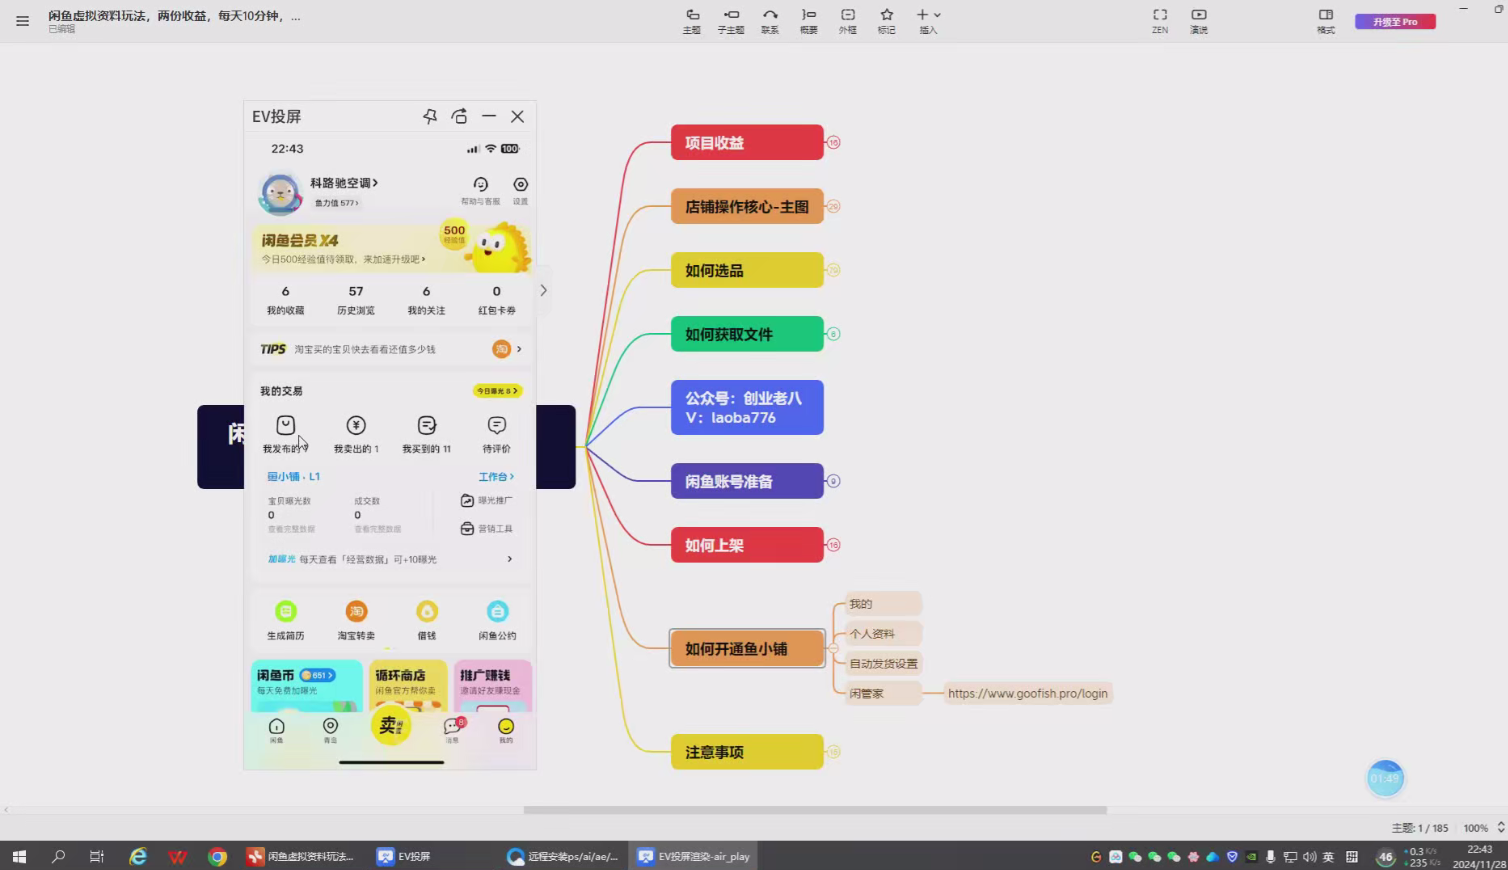
Task: Open 设置 in the phone screen
Action: tap(521, 189)
